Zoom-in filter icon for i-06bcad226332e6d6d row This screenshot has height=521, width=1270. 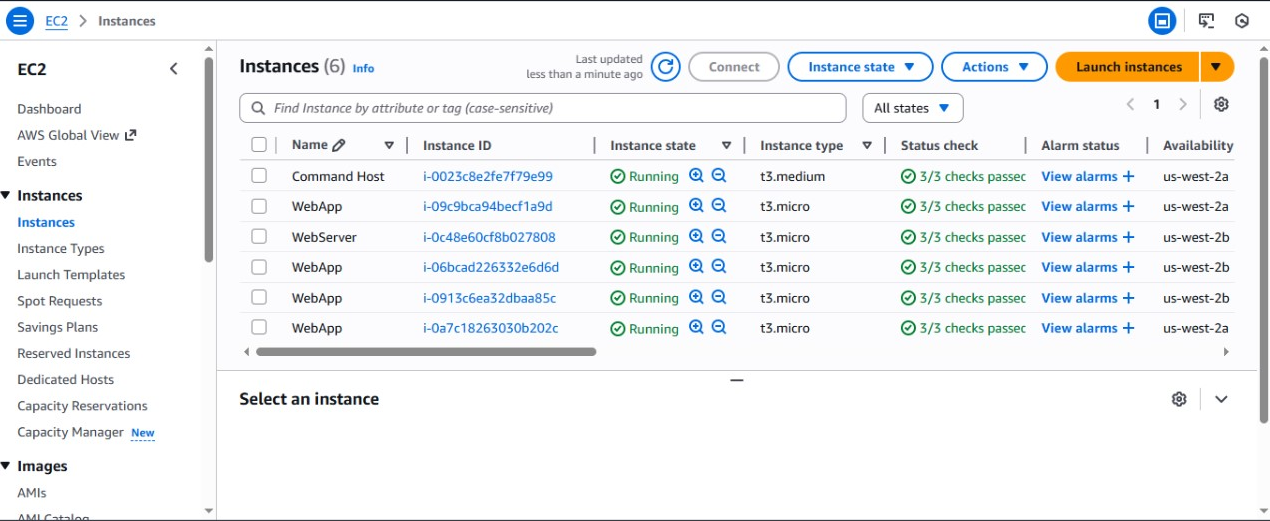(697, 267)
